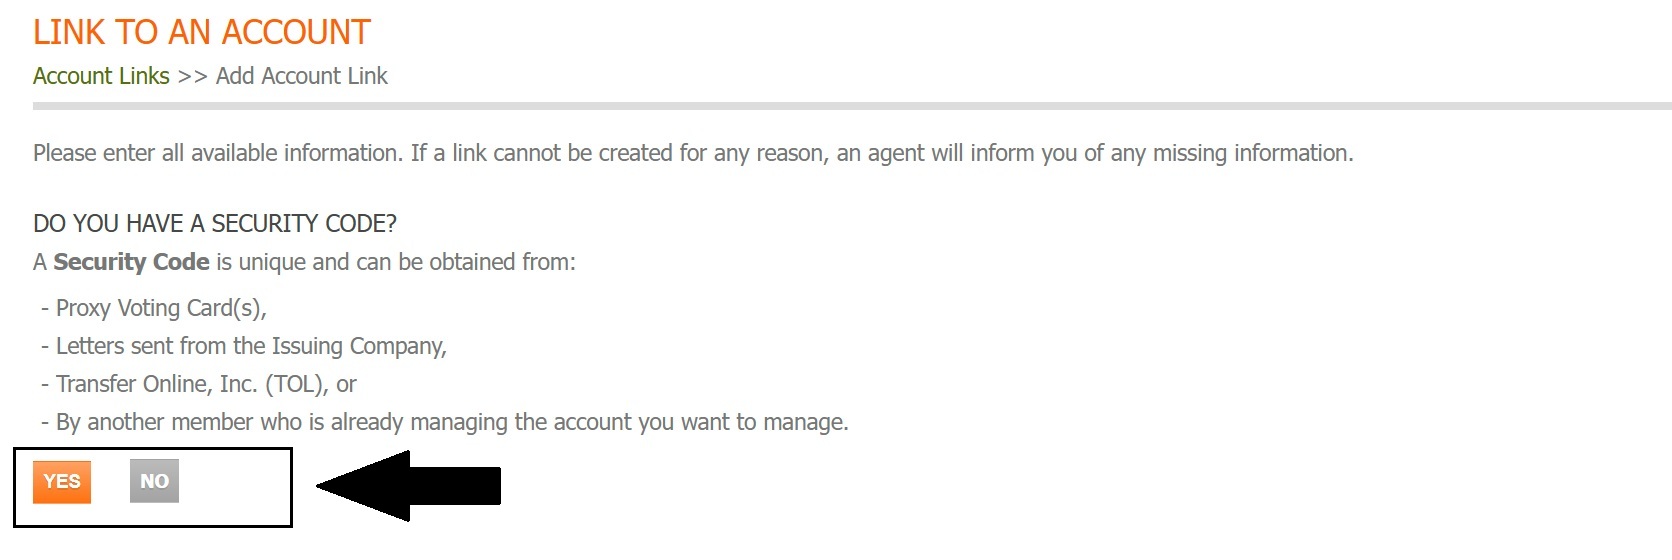Click the LINK TO AN ACCOUNT heading
This screenshot has width=1672, height=560.
tap(201, 32)
